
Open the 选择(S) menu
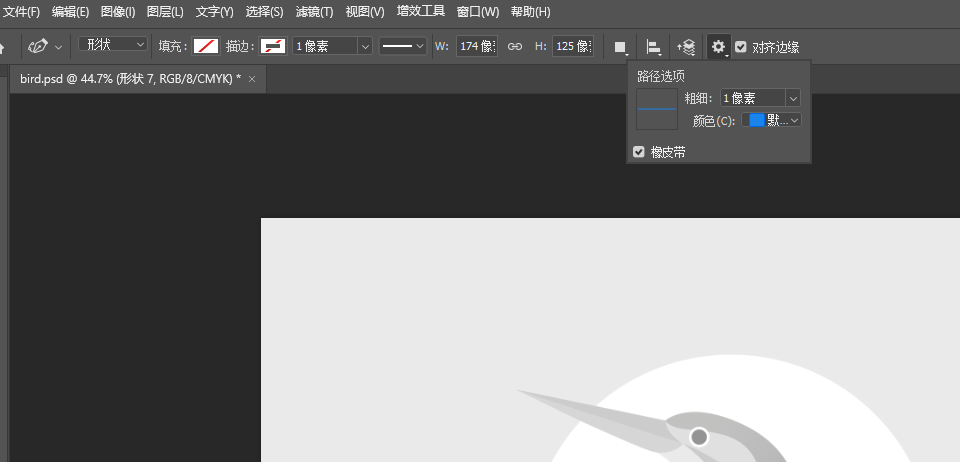coord(264,12)
